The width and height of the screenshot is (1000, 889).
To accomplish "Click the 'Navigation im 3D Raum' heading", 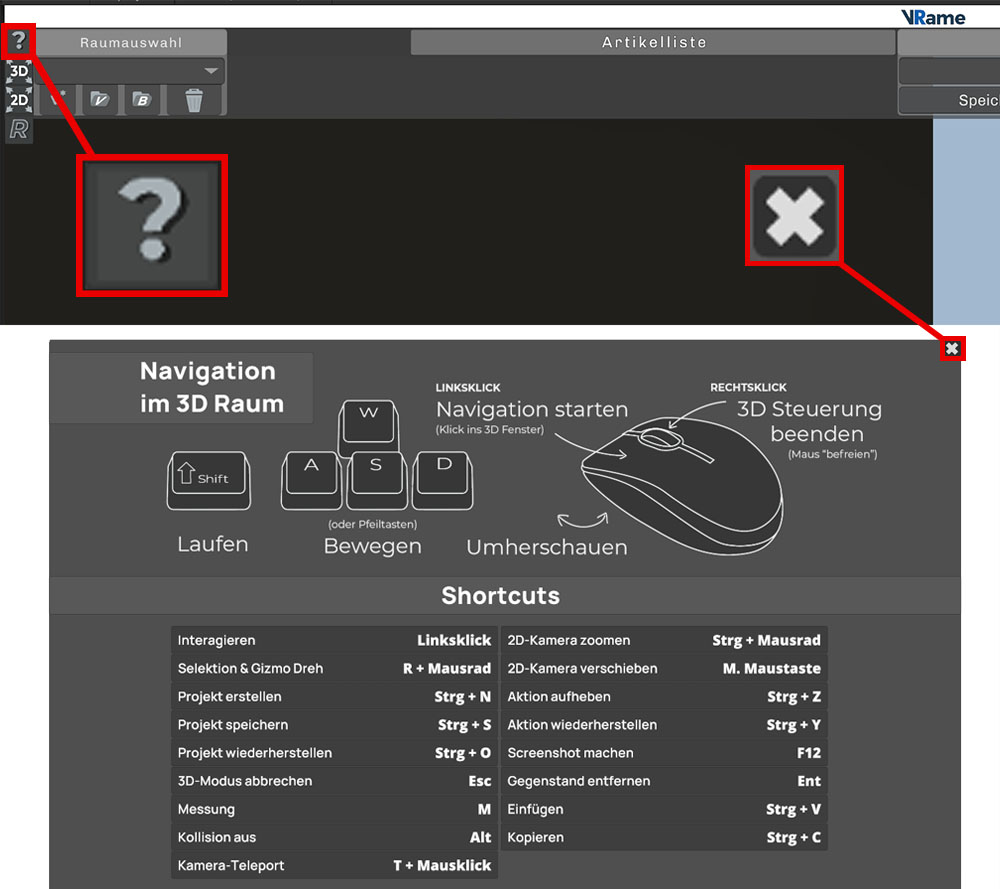I will [x=211, y=387].
